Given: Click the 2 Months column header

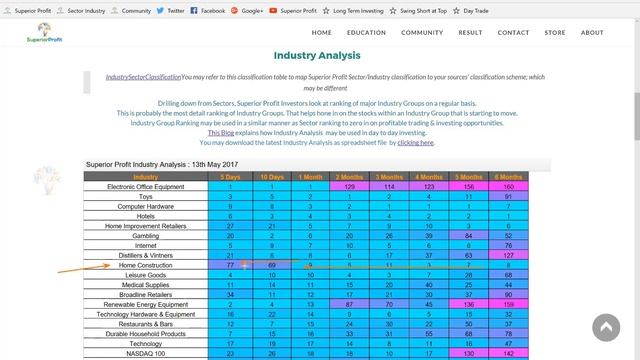Looking at the screenshot, I should pos(349,177).
